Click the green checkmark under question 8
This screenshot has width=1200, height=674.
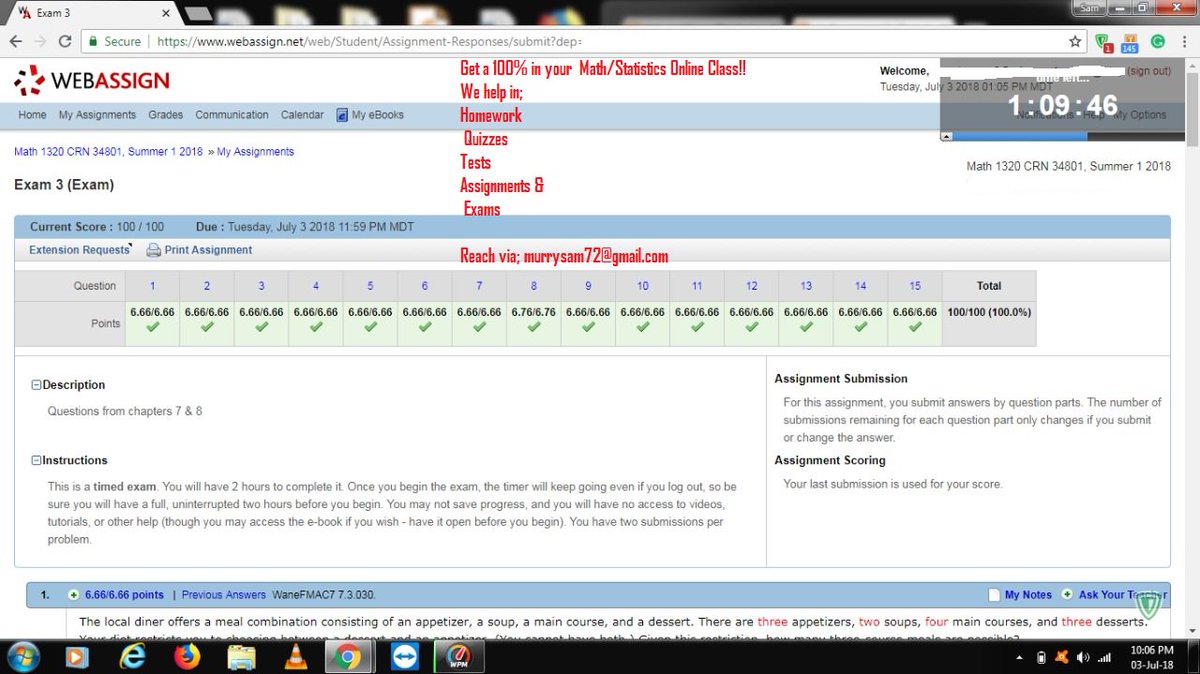coord(533,327)
